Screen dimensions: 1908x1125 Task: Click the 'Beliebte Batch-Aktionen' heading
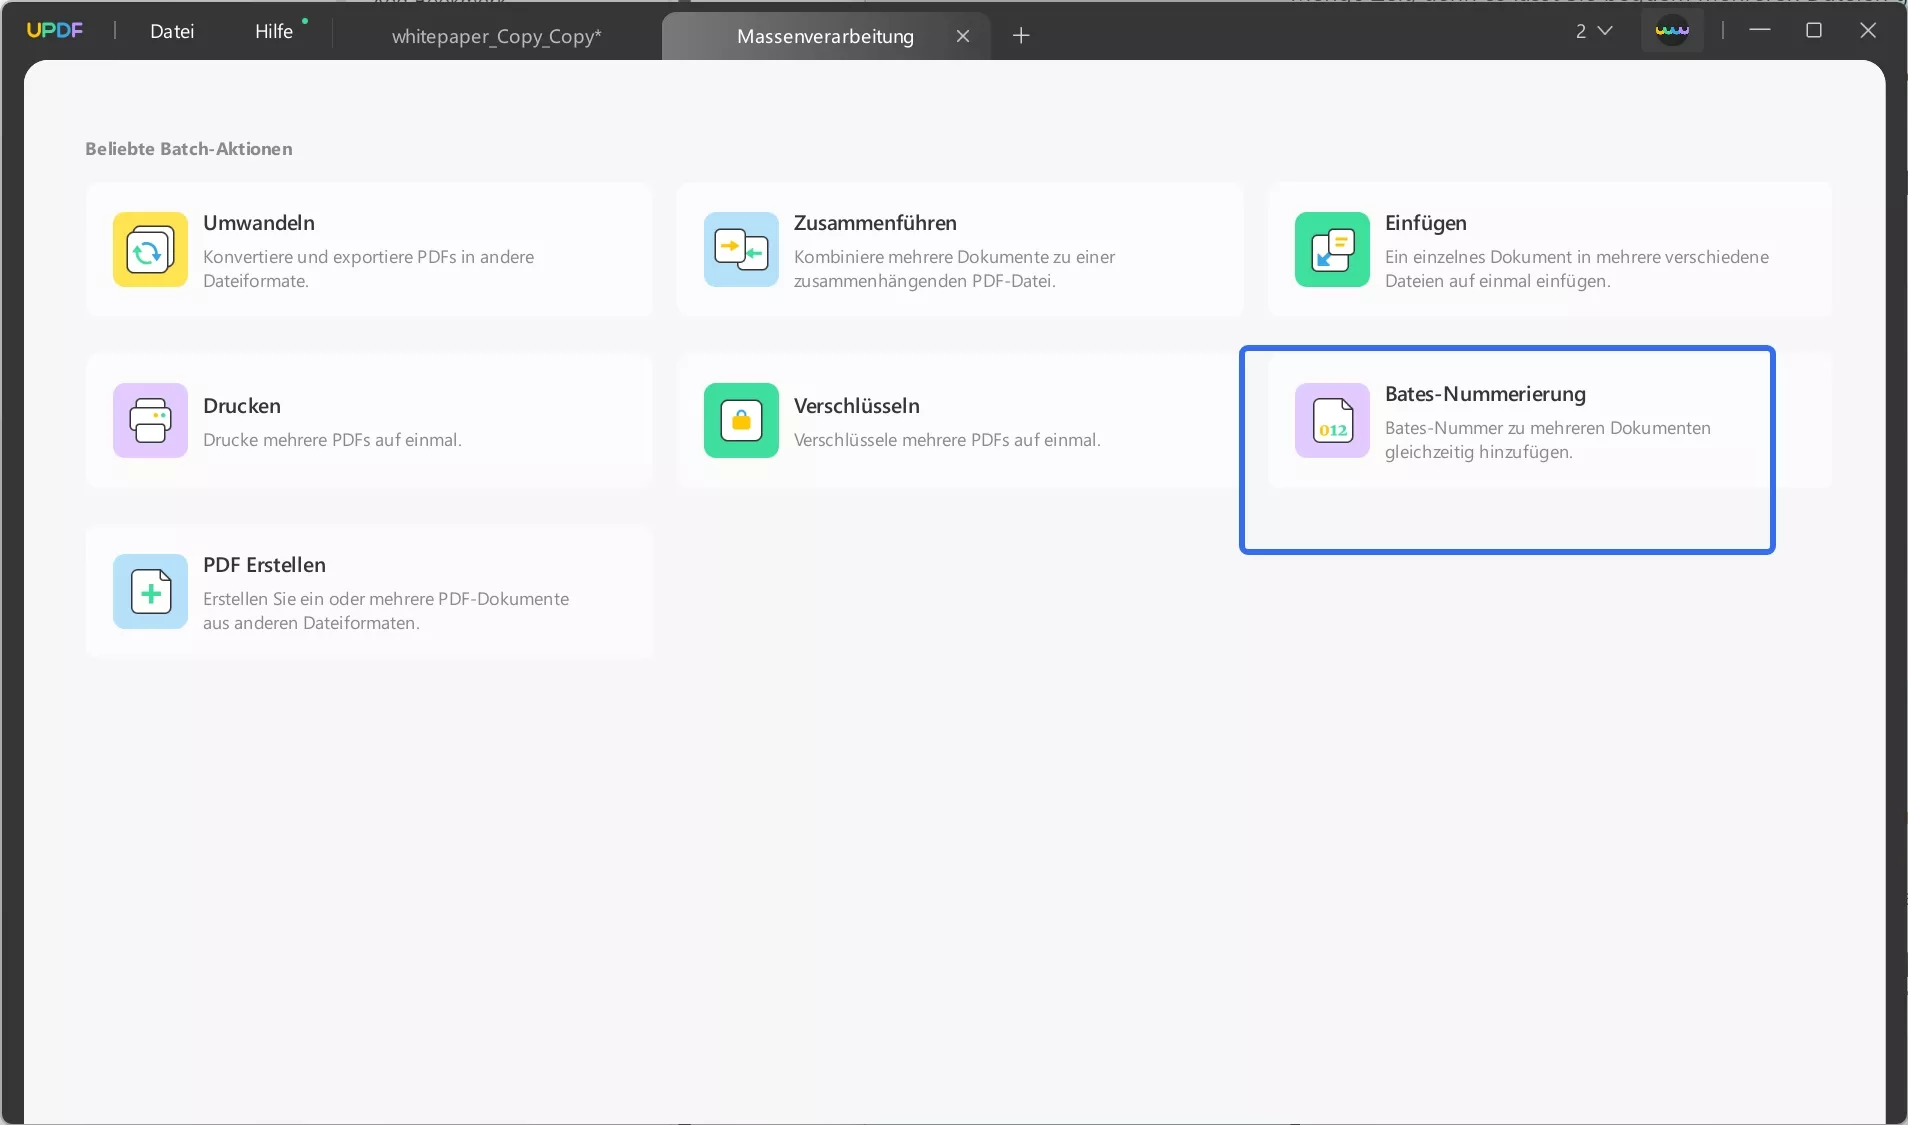coord(189,149)
